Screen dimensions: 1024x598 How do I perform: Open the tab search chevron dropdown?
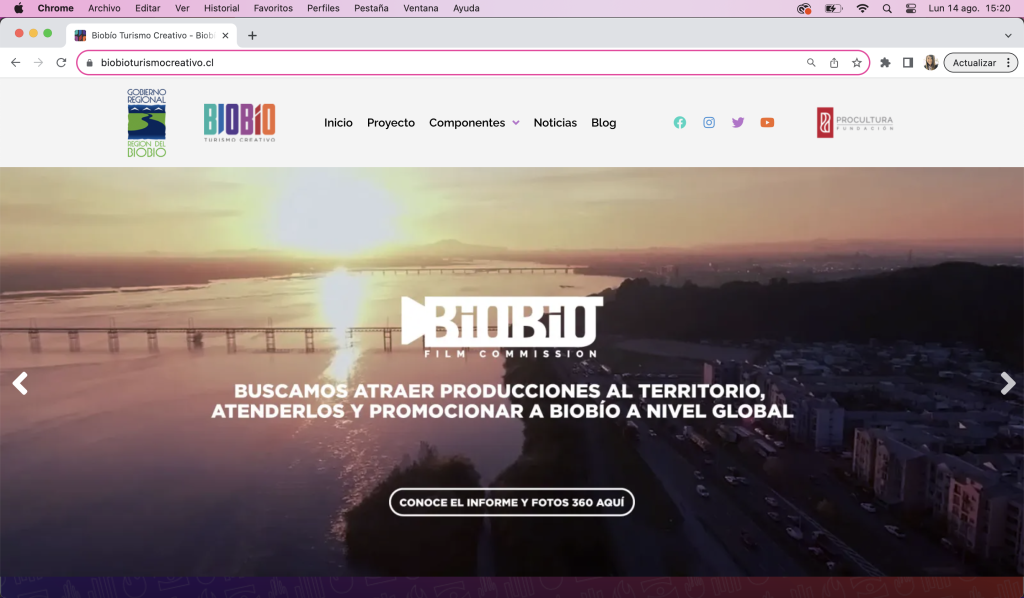click(1008, 35)
